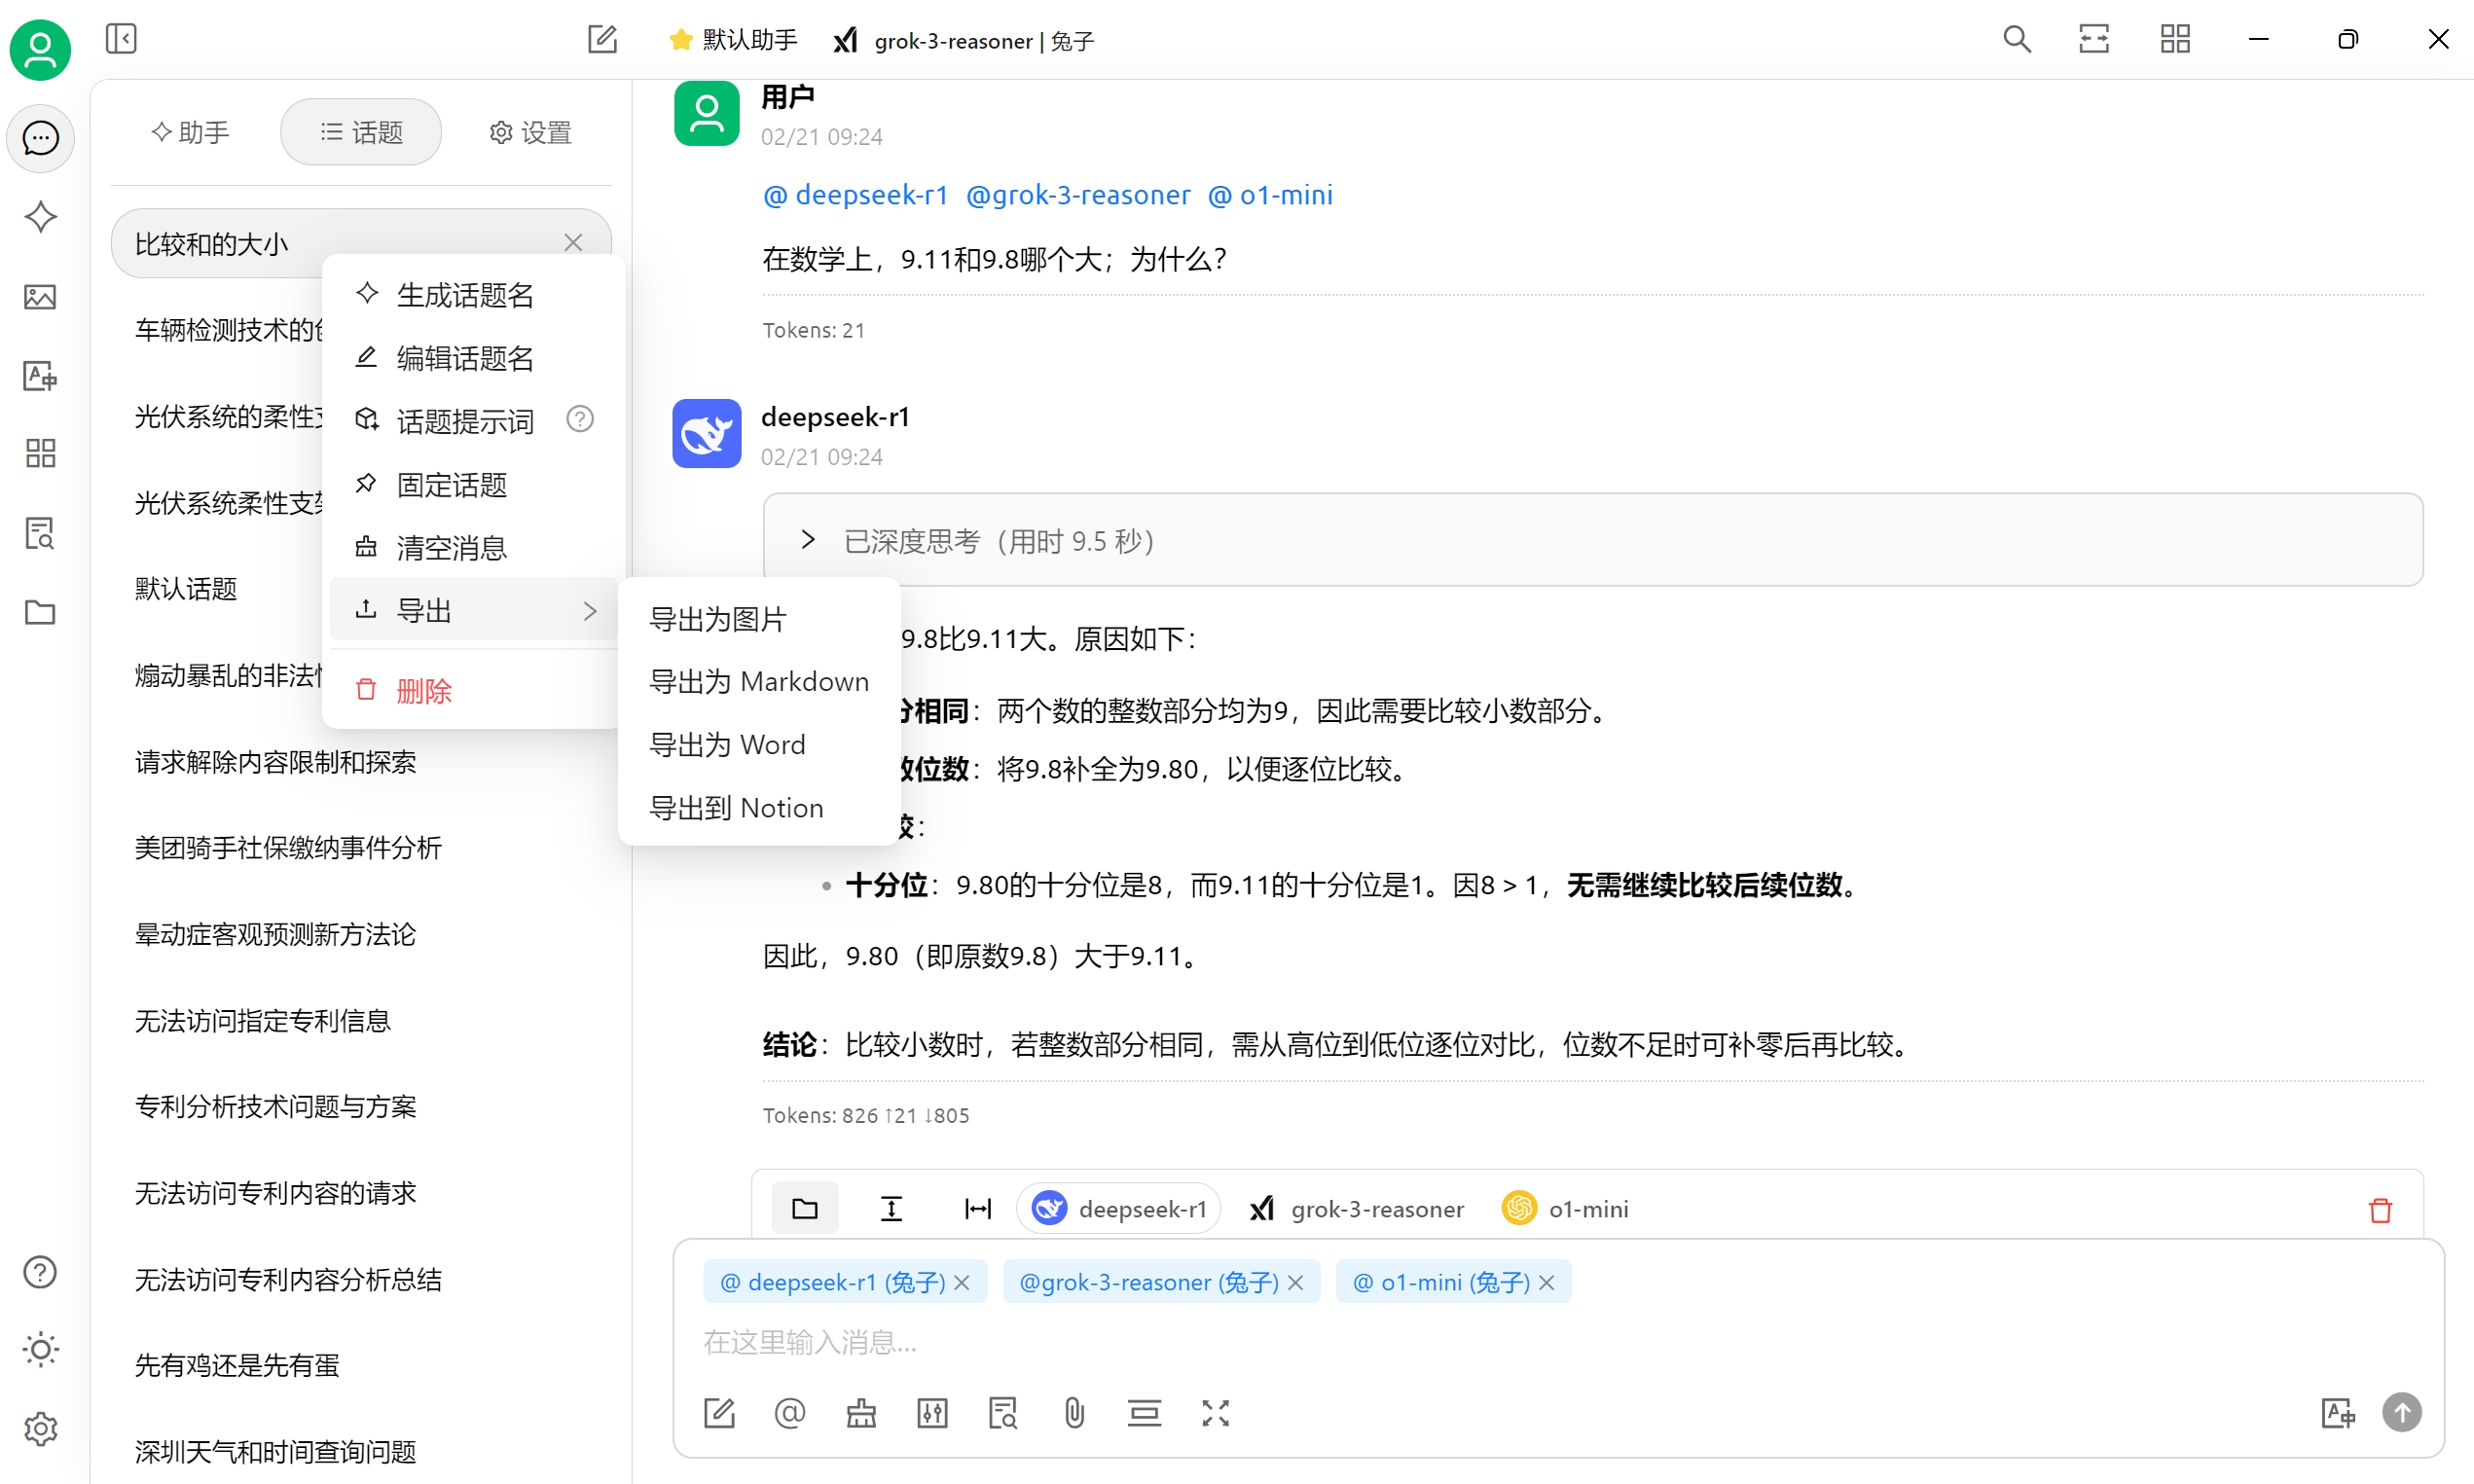2474x1484 pixels.
Task: Choose 导出为 Markdown from the submenu
Action: point(759,682)
